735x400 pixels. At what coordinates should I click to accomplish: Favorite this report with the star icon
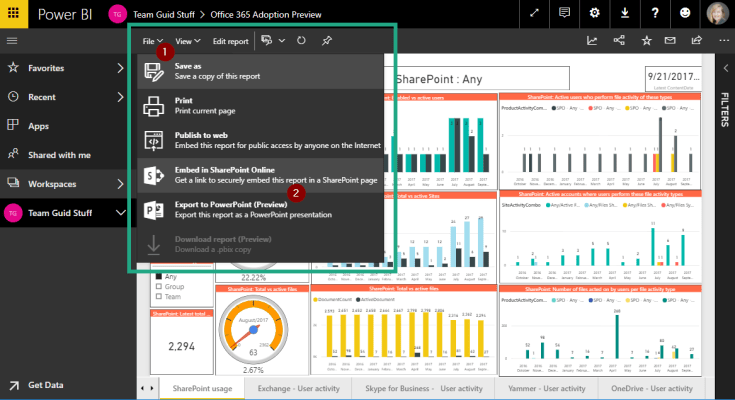click(646, 41)
